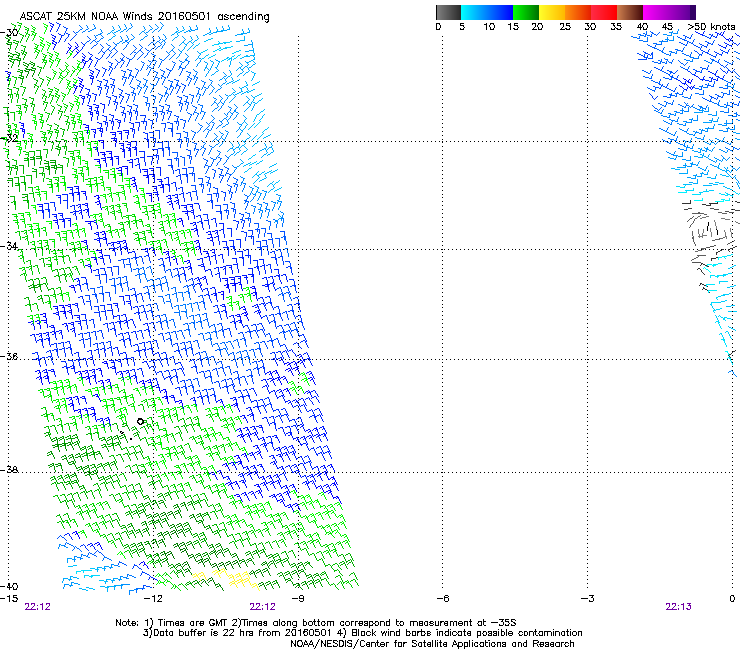Click the 22:12 time label below -15 longitude
Screen dimensions: 740x650
[x=37, y=607]
